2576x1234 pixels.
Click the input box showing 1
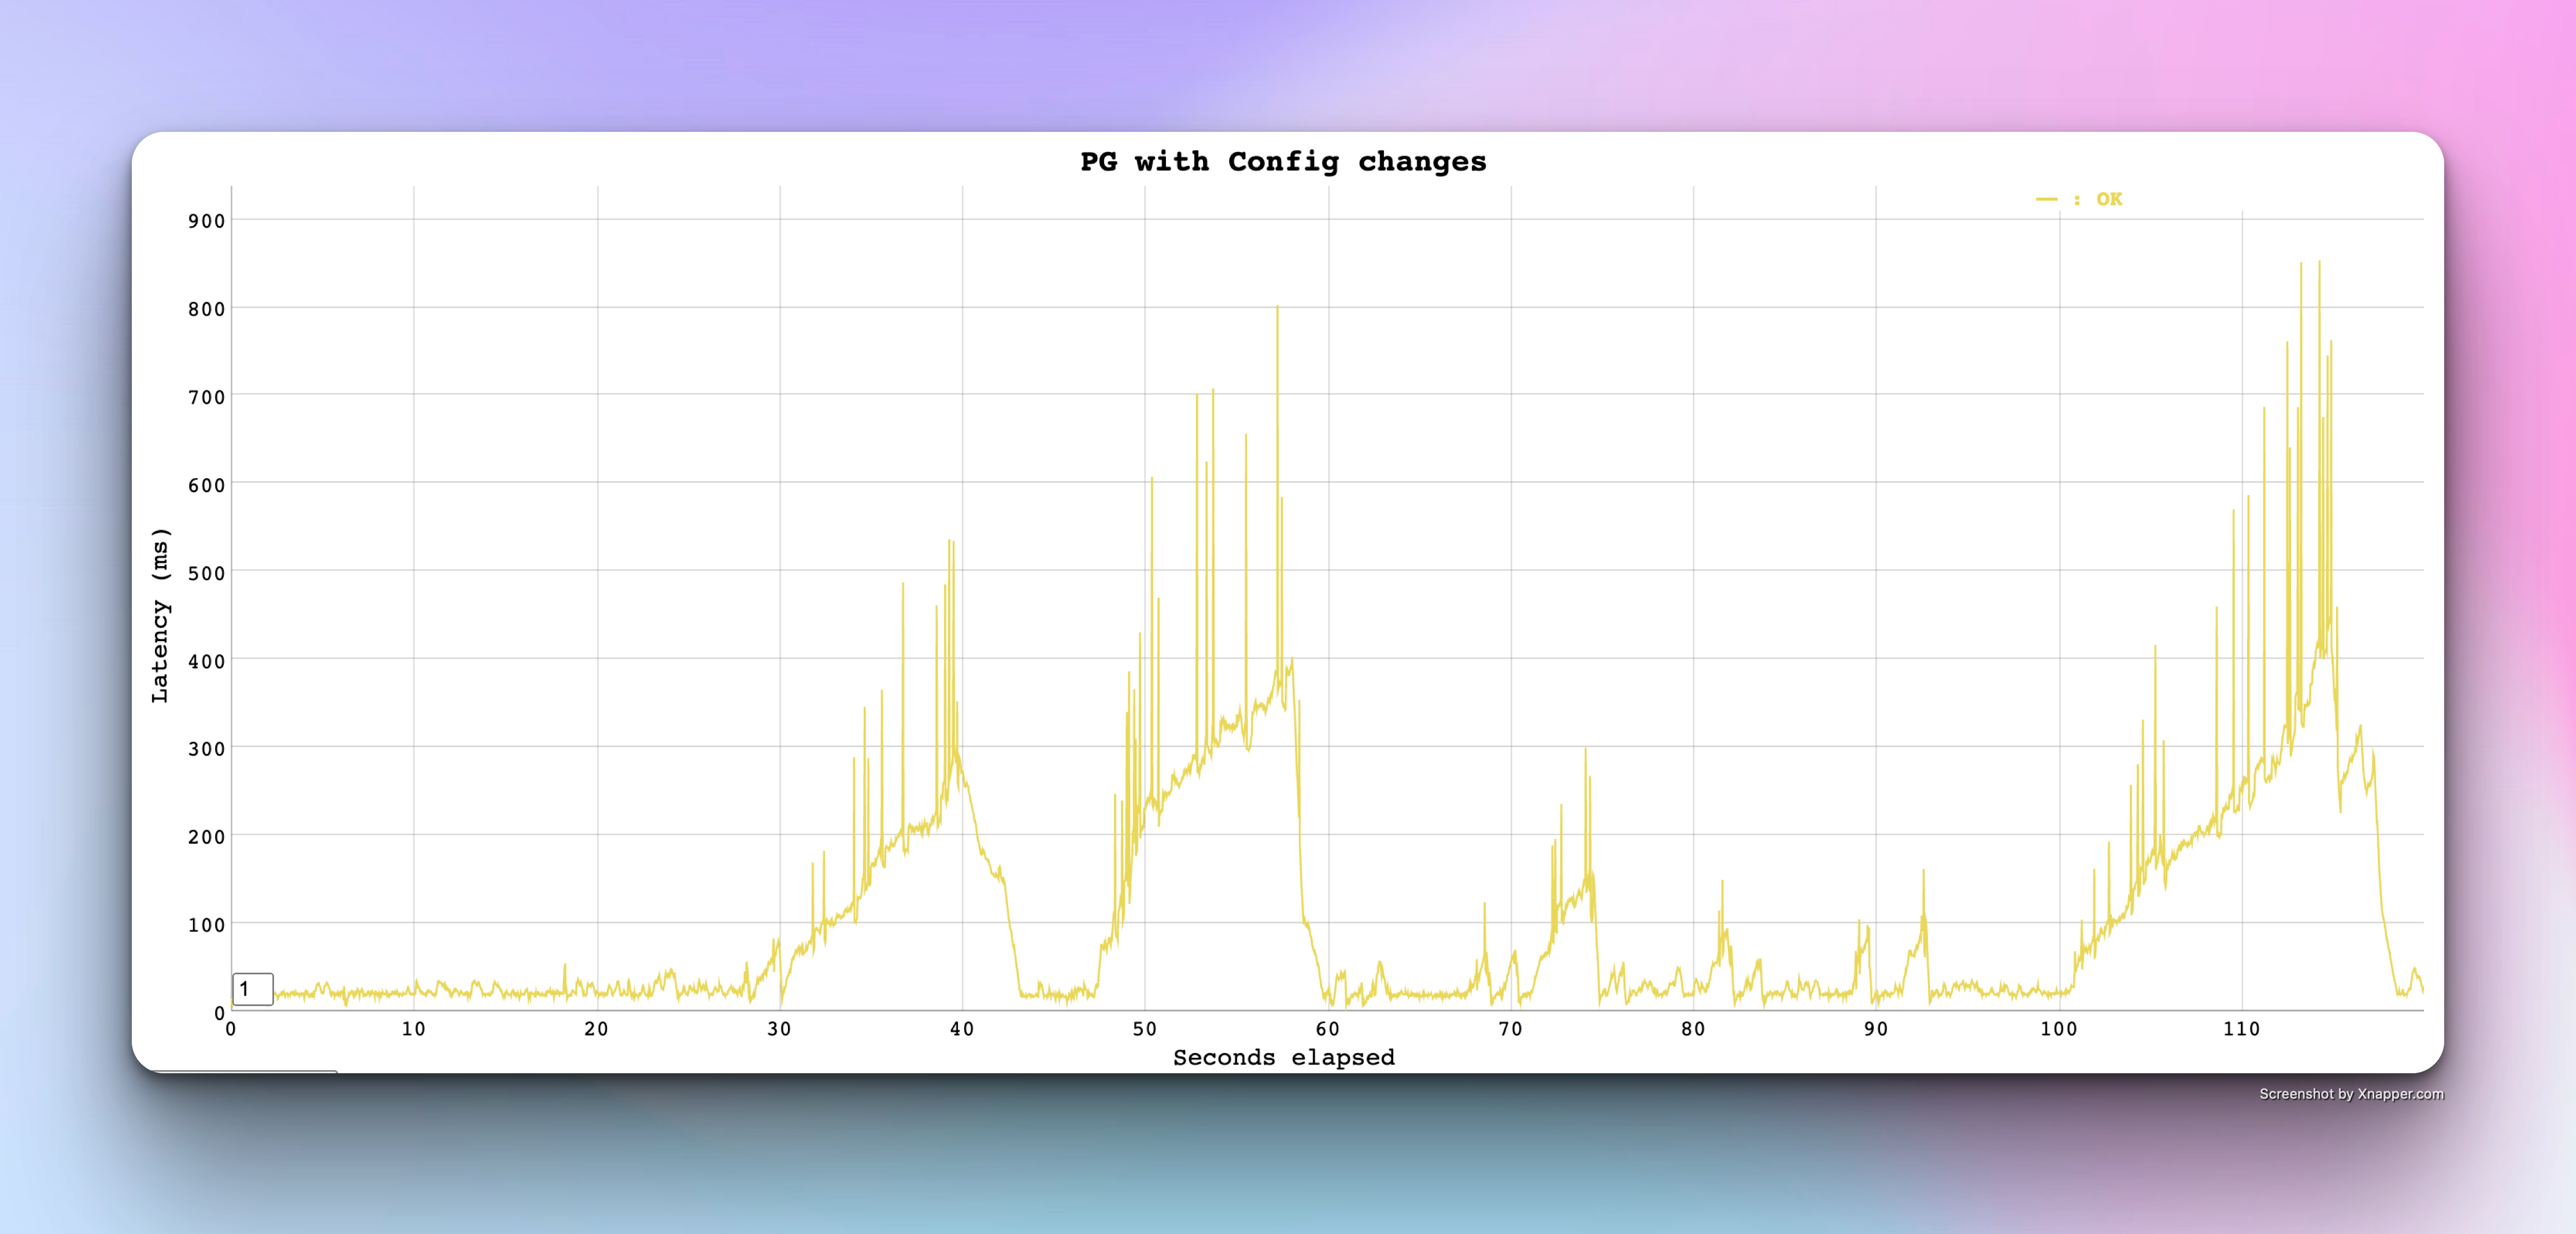[252, 989]
